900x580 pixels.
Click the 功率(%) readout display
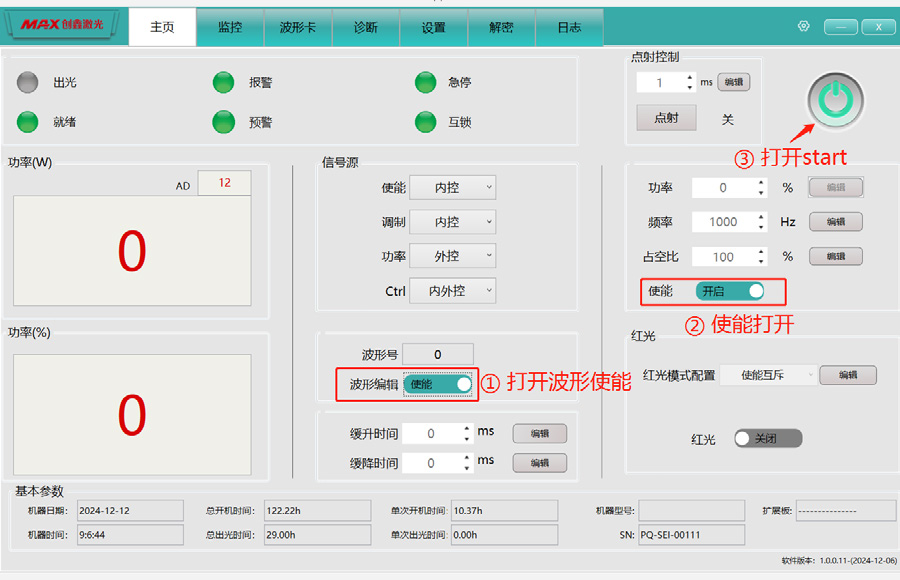[x=132, y=415]
